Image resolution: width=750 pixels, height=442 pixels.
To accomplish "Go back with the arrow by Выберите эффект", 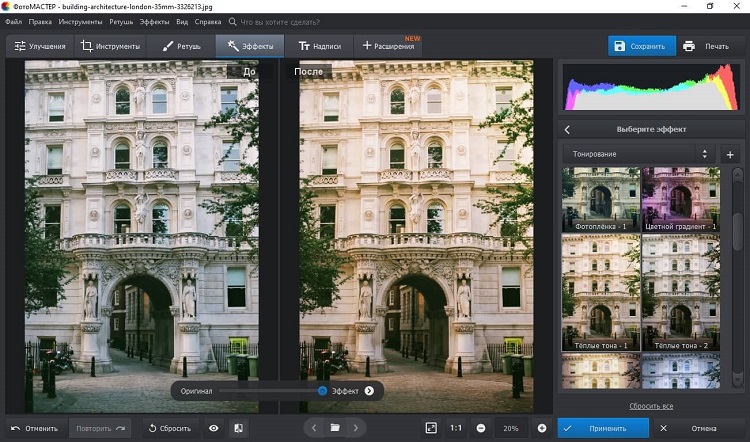I will point(567,130).
